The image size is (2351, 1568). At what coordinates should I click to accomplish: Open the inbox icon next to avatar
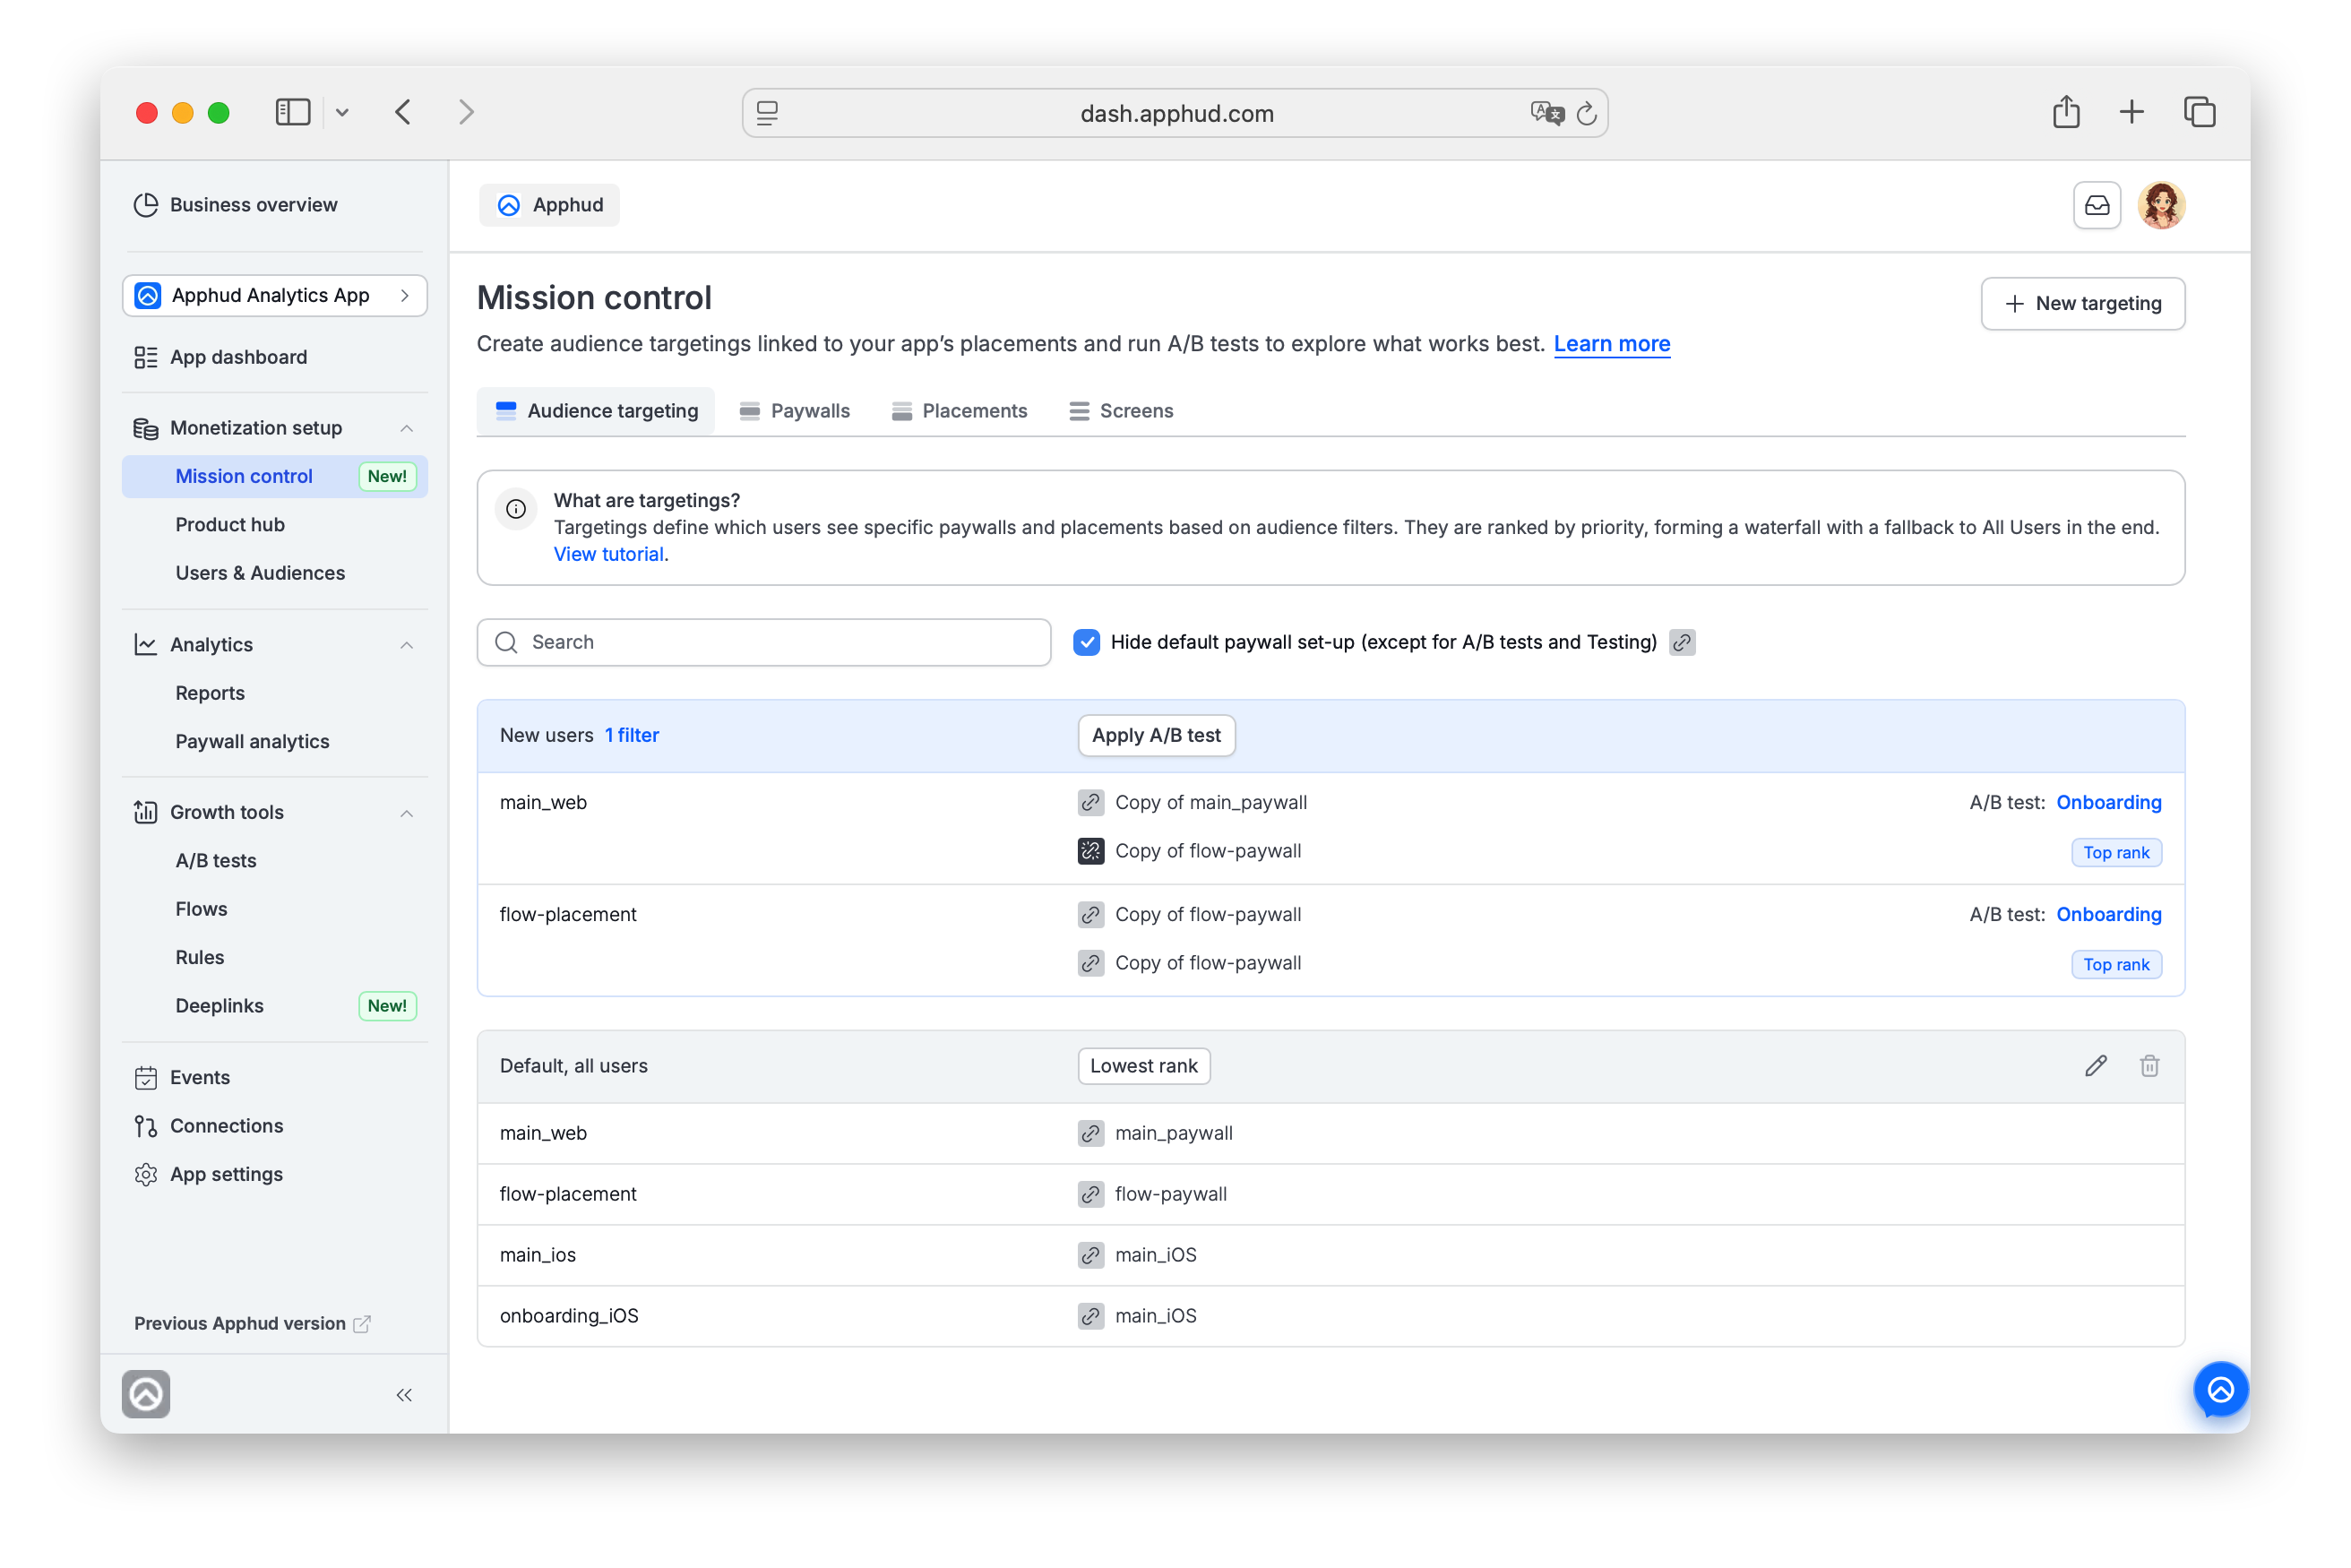tap(2096, 205)
